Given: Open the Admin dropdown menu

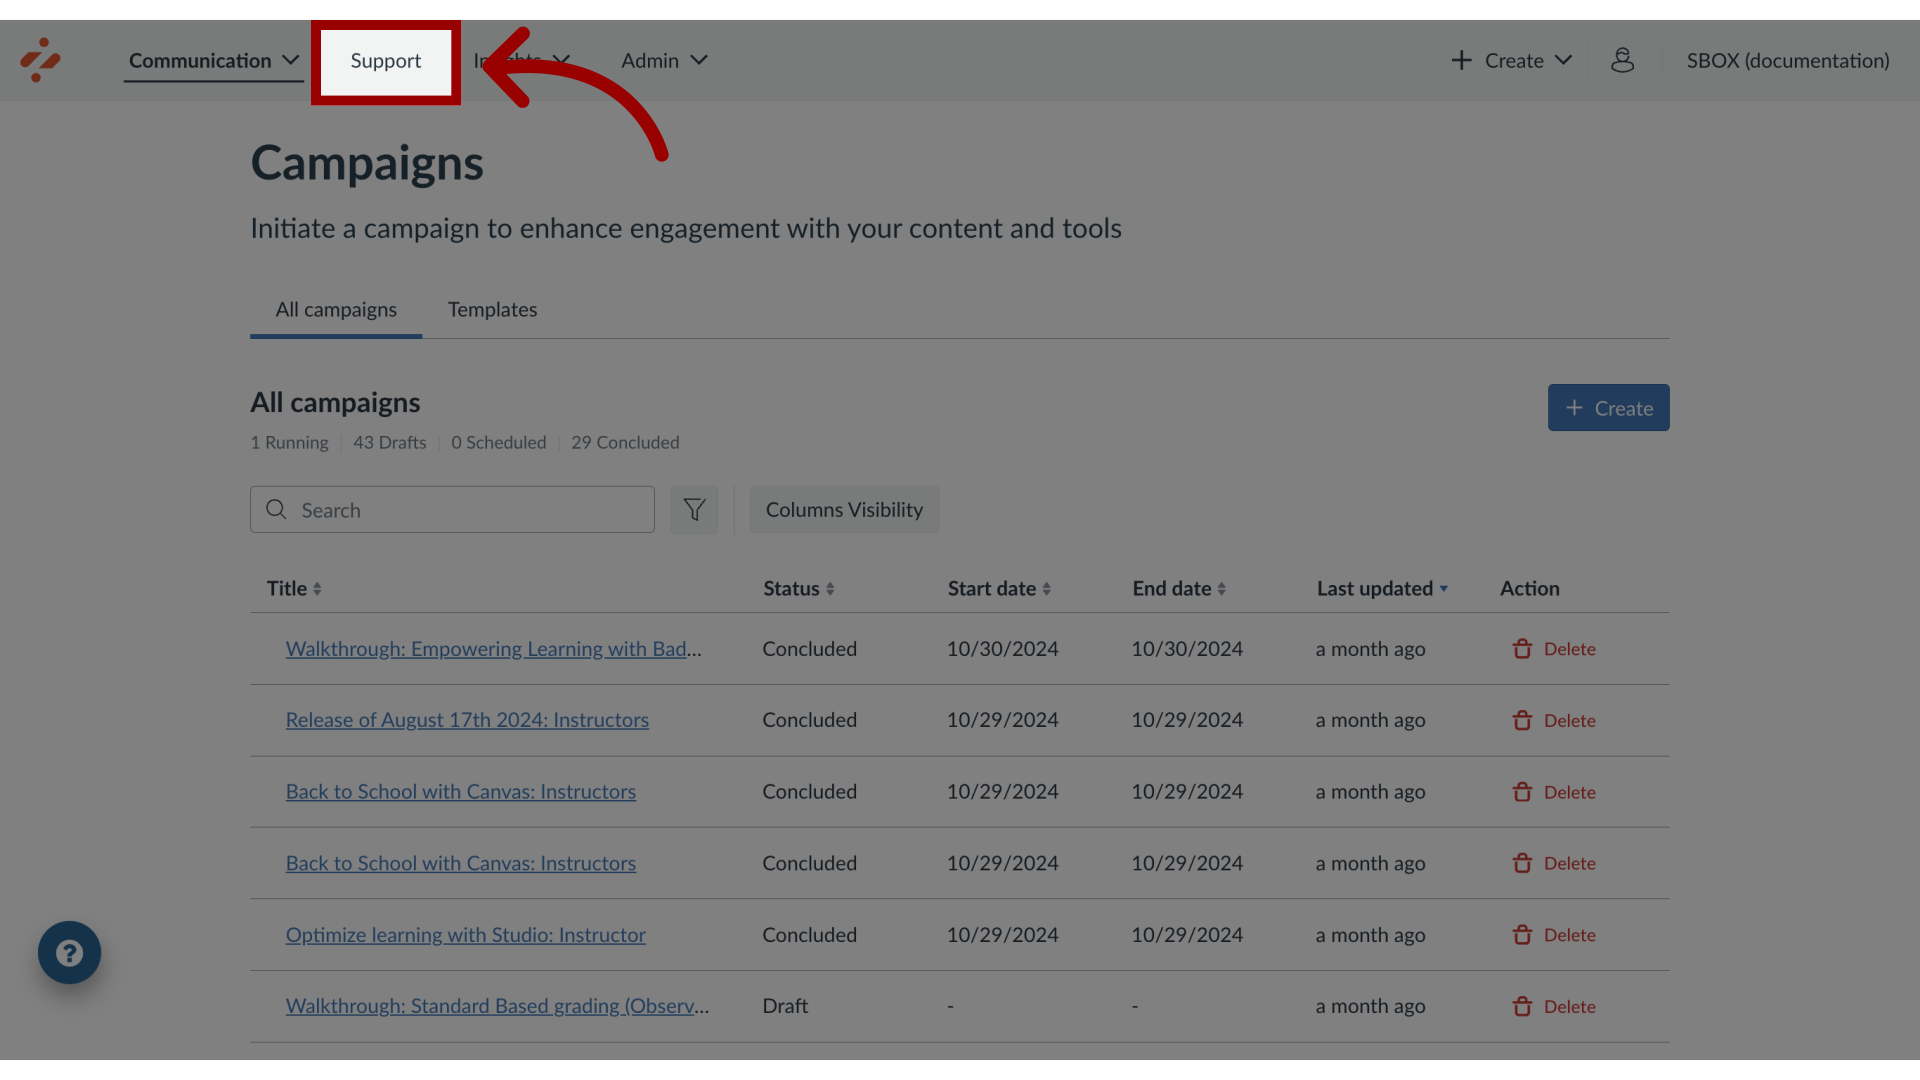Looking at the screenshot, I should pyautogui.click(x=665, y=61).
